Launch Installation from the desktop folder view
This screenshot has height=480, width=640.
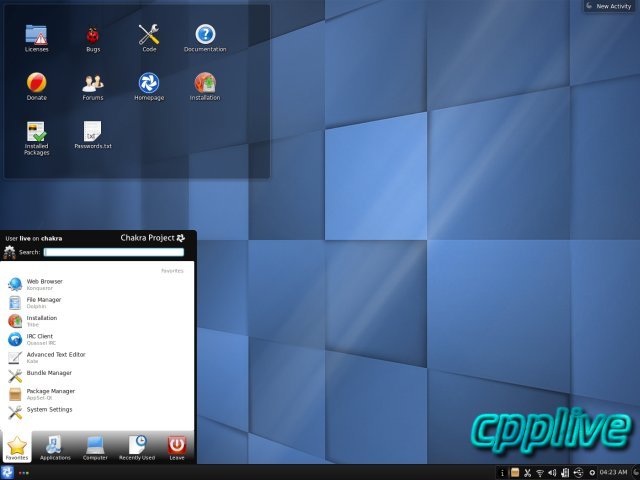click(x=205, y=86)
